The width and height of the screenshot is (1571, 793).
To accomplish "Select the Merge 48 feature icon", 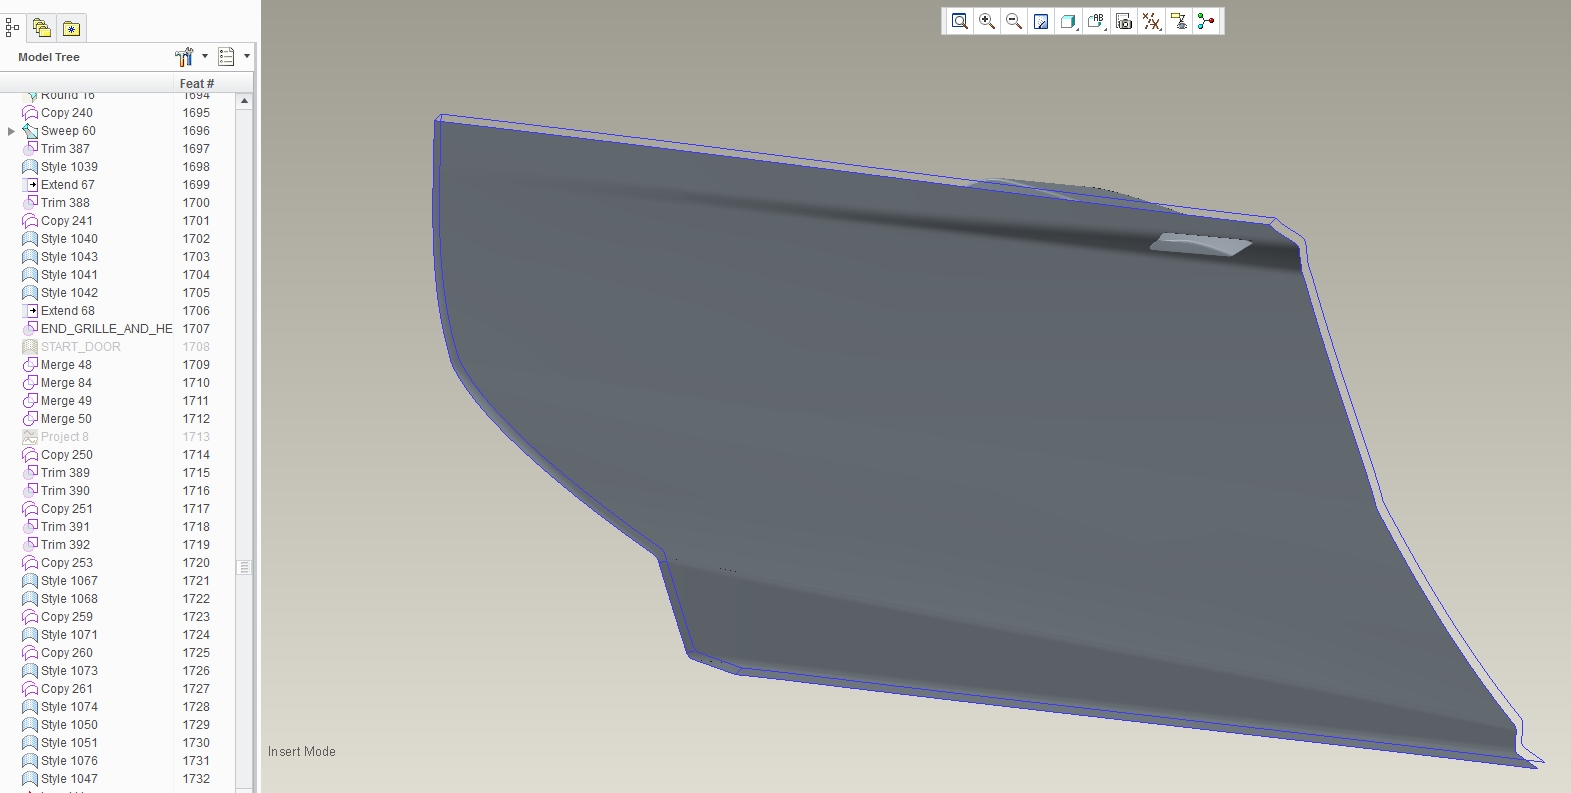I will click(30, 365).
